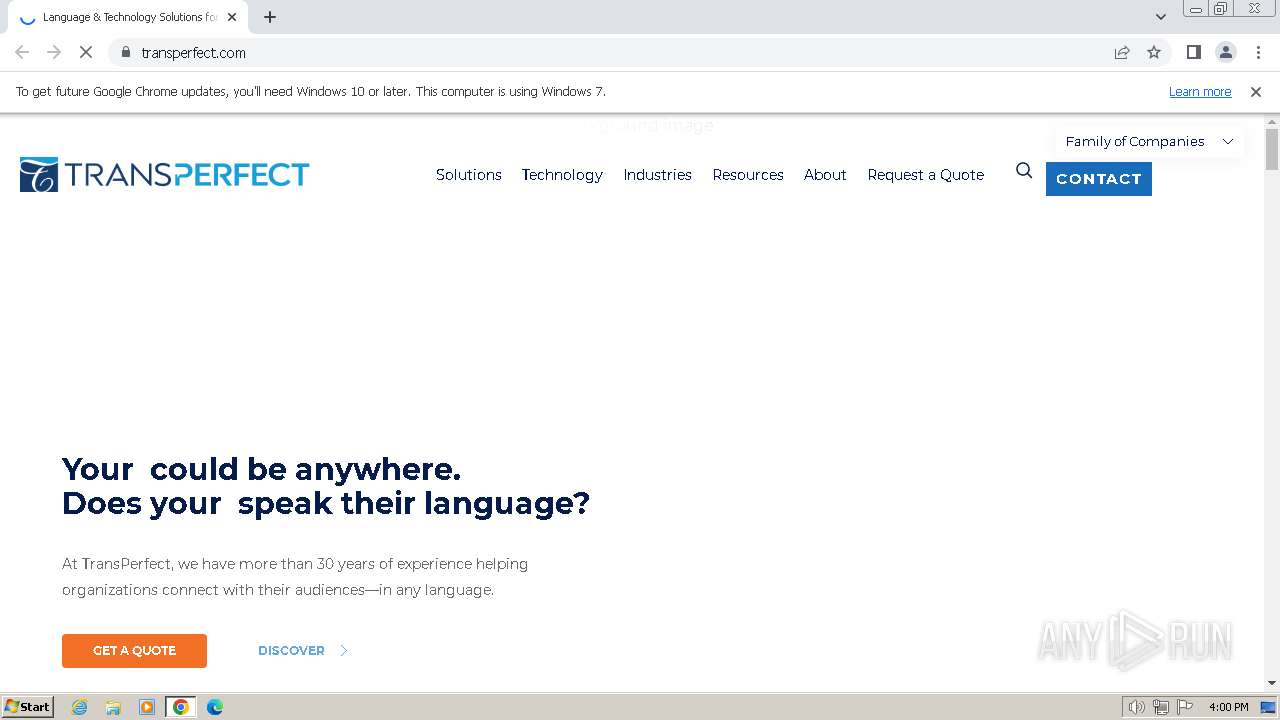Click the Windows 10 update notice text
1280x720 pixels.
pos(311,92)
